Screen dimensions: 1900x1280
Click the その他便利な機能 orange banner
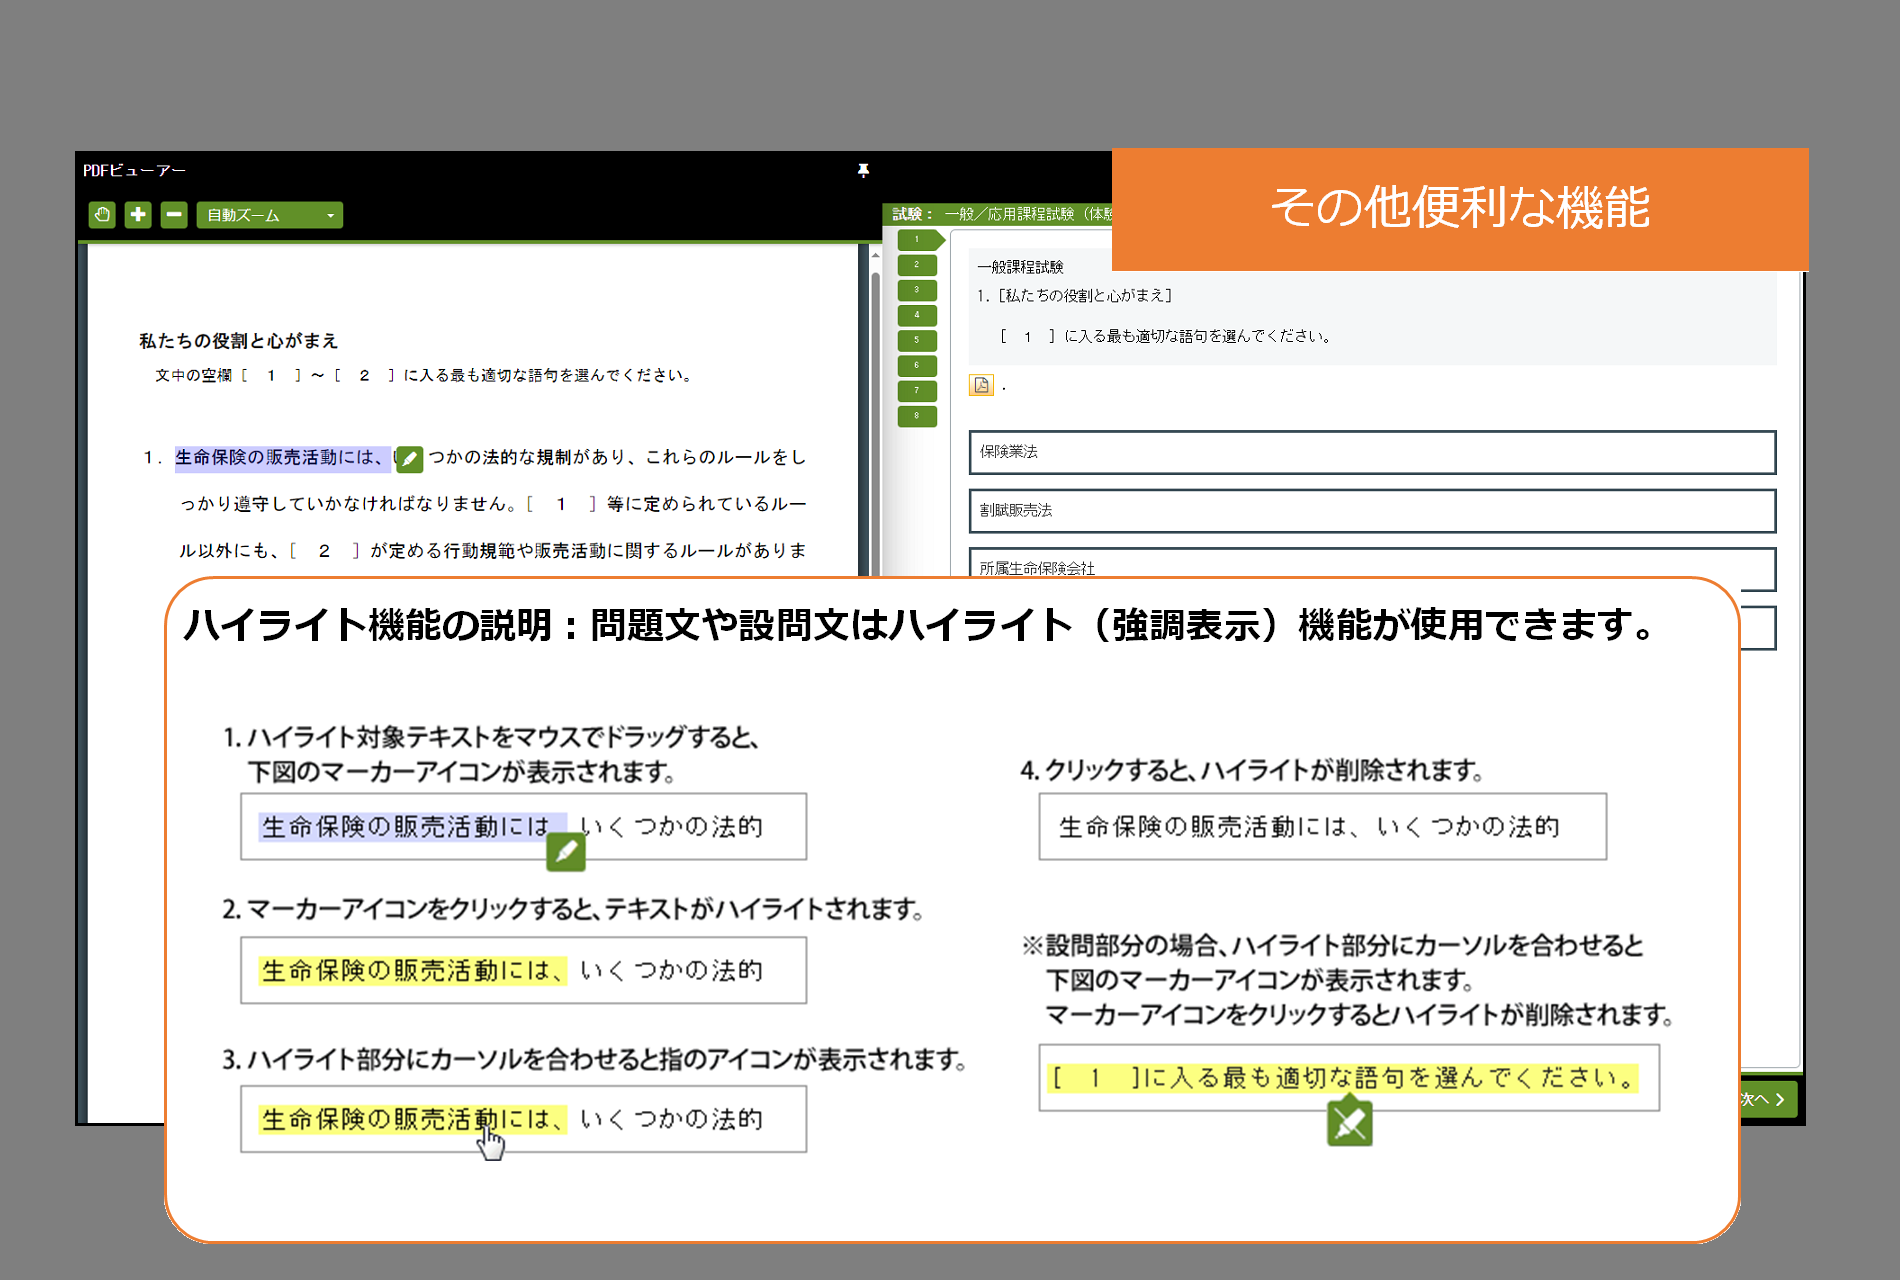[1460, 209]
